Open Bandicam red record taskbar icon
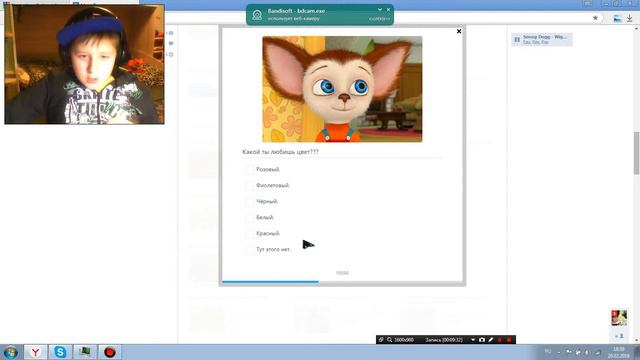The width and height of the screenshot is (640, 360). 109,352
